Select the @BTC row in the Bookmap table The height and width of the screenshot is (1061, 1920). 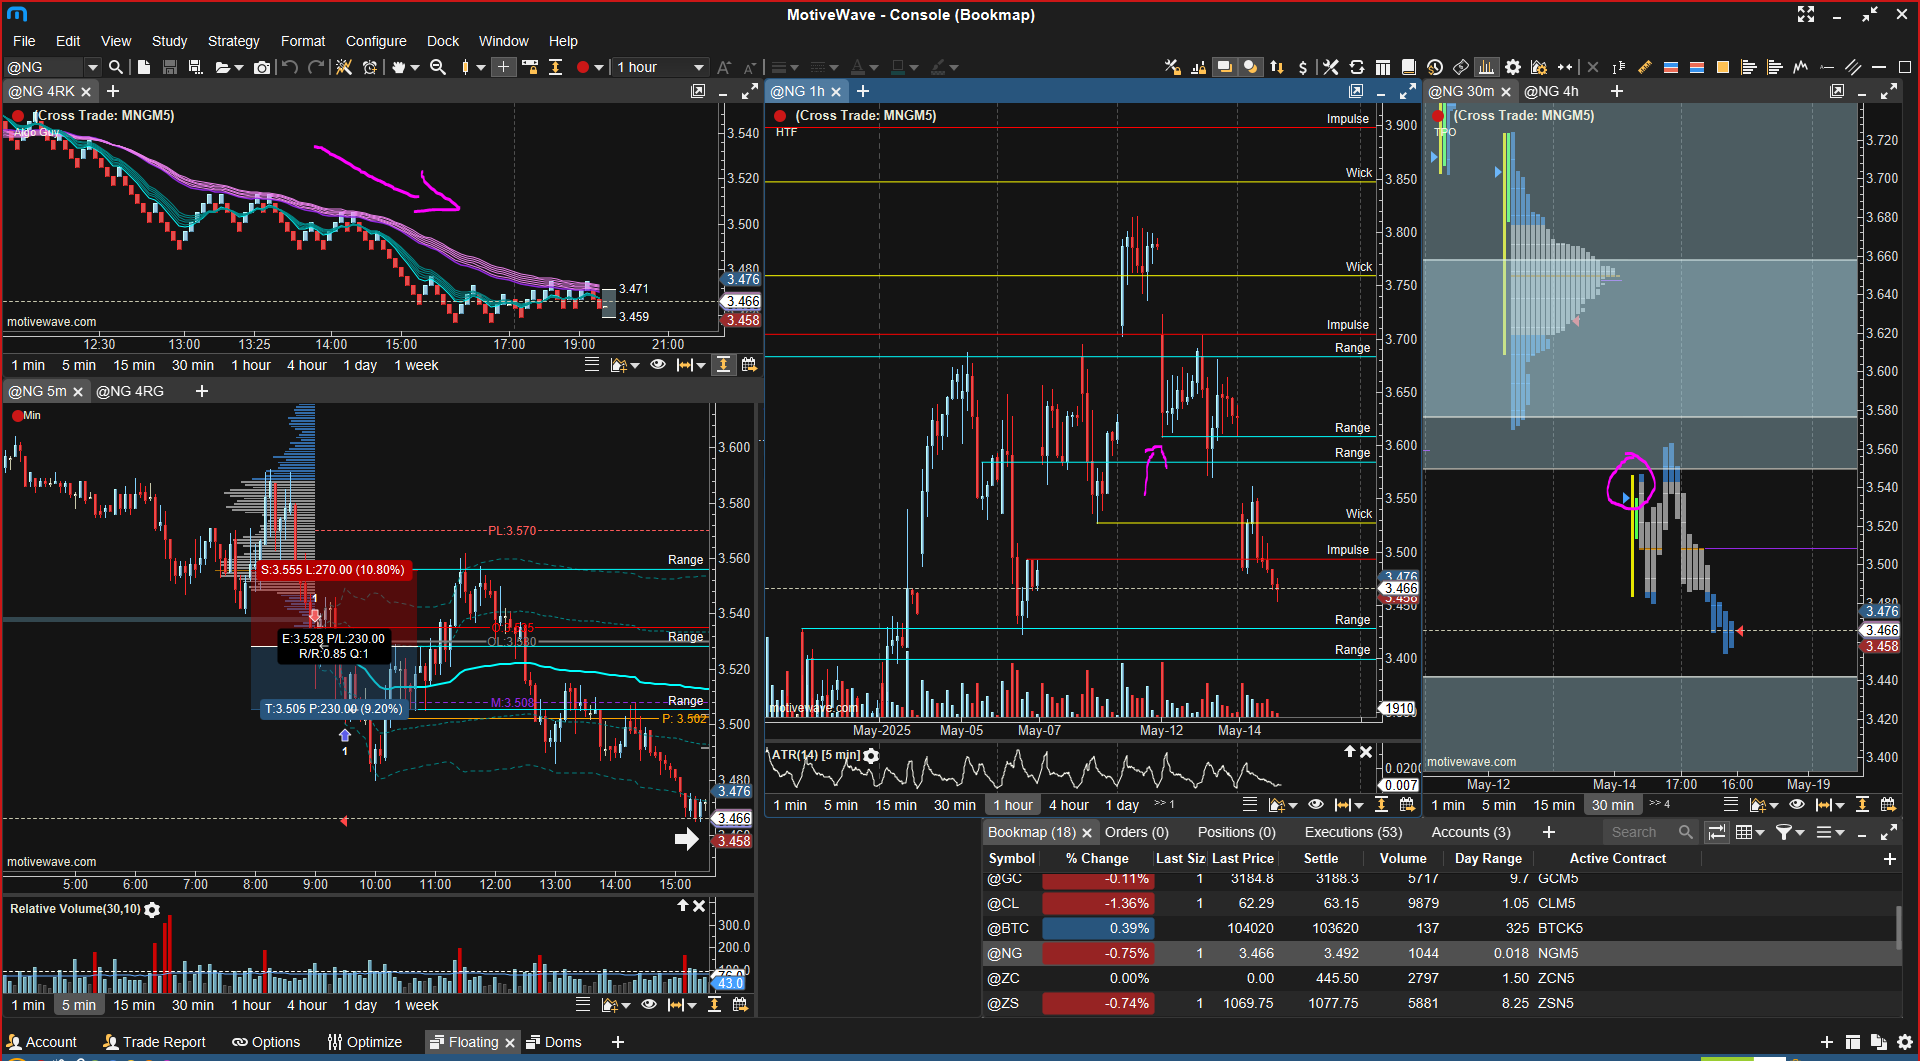click(1440, 928)
